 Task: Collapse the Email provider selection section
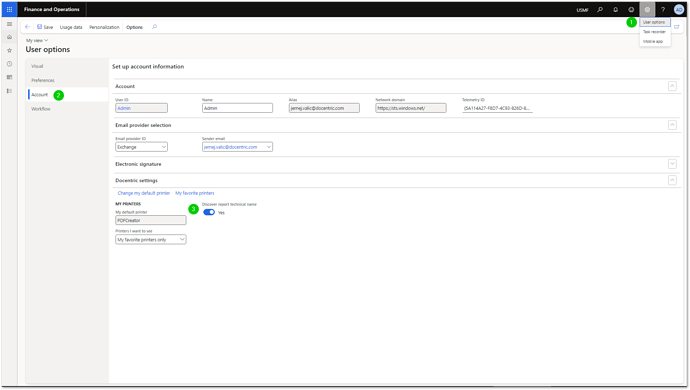pos(672,125)
